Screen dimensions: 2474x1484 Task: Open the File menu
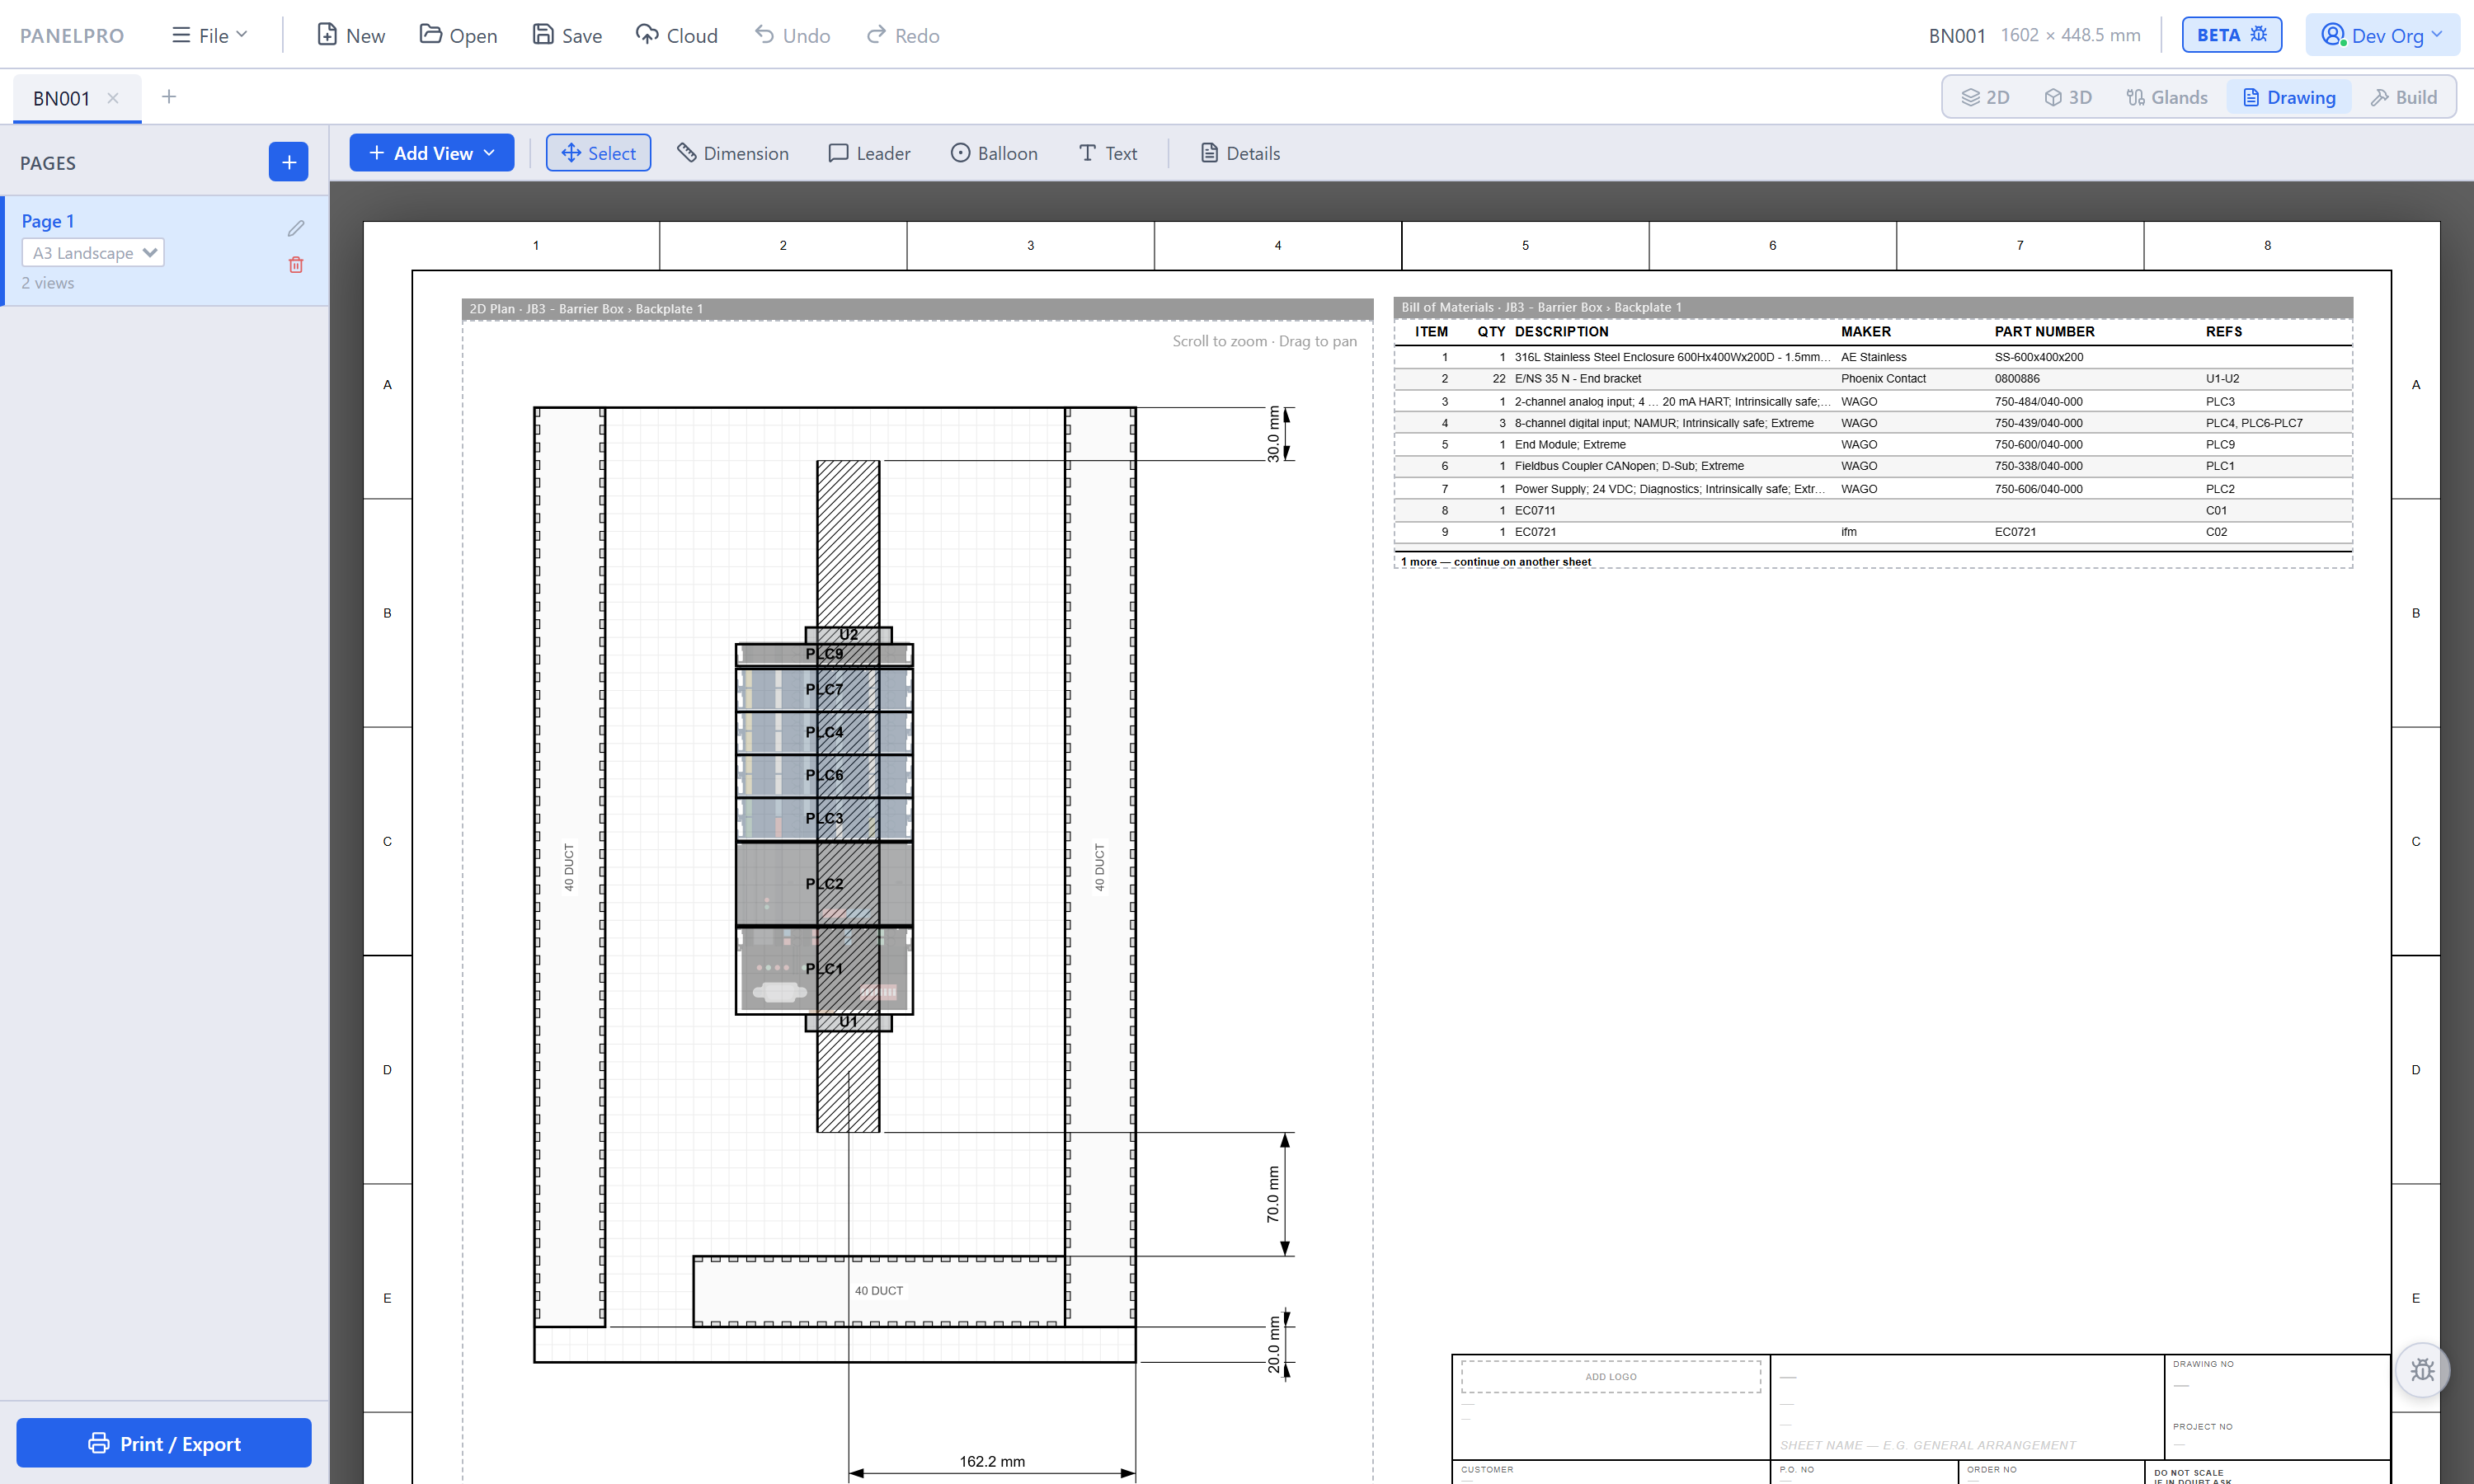point(210,35)
